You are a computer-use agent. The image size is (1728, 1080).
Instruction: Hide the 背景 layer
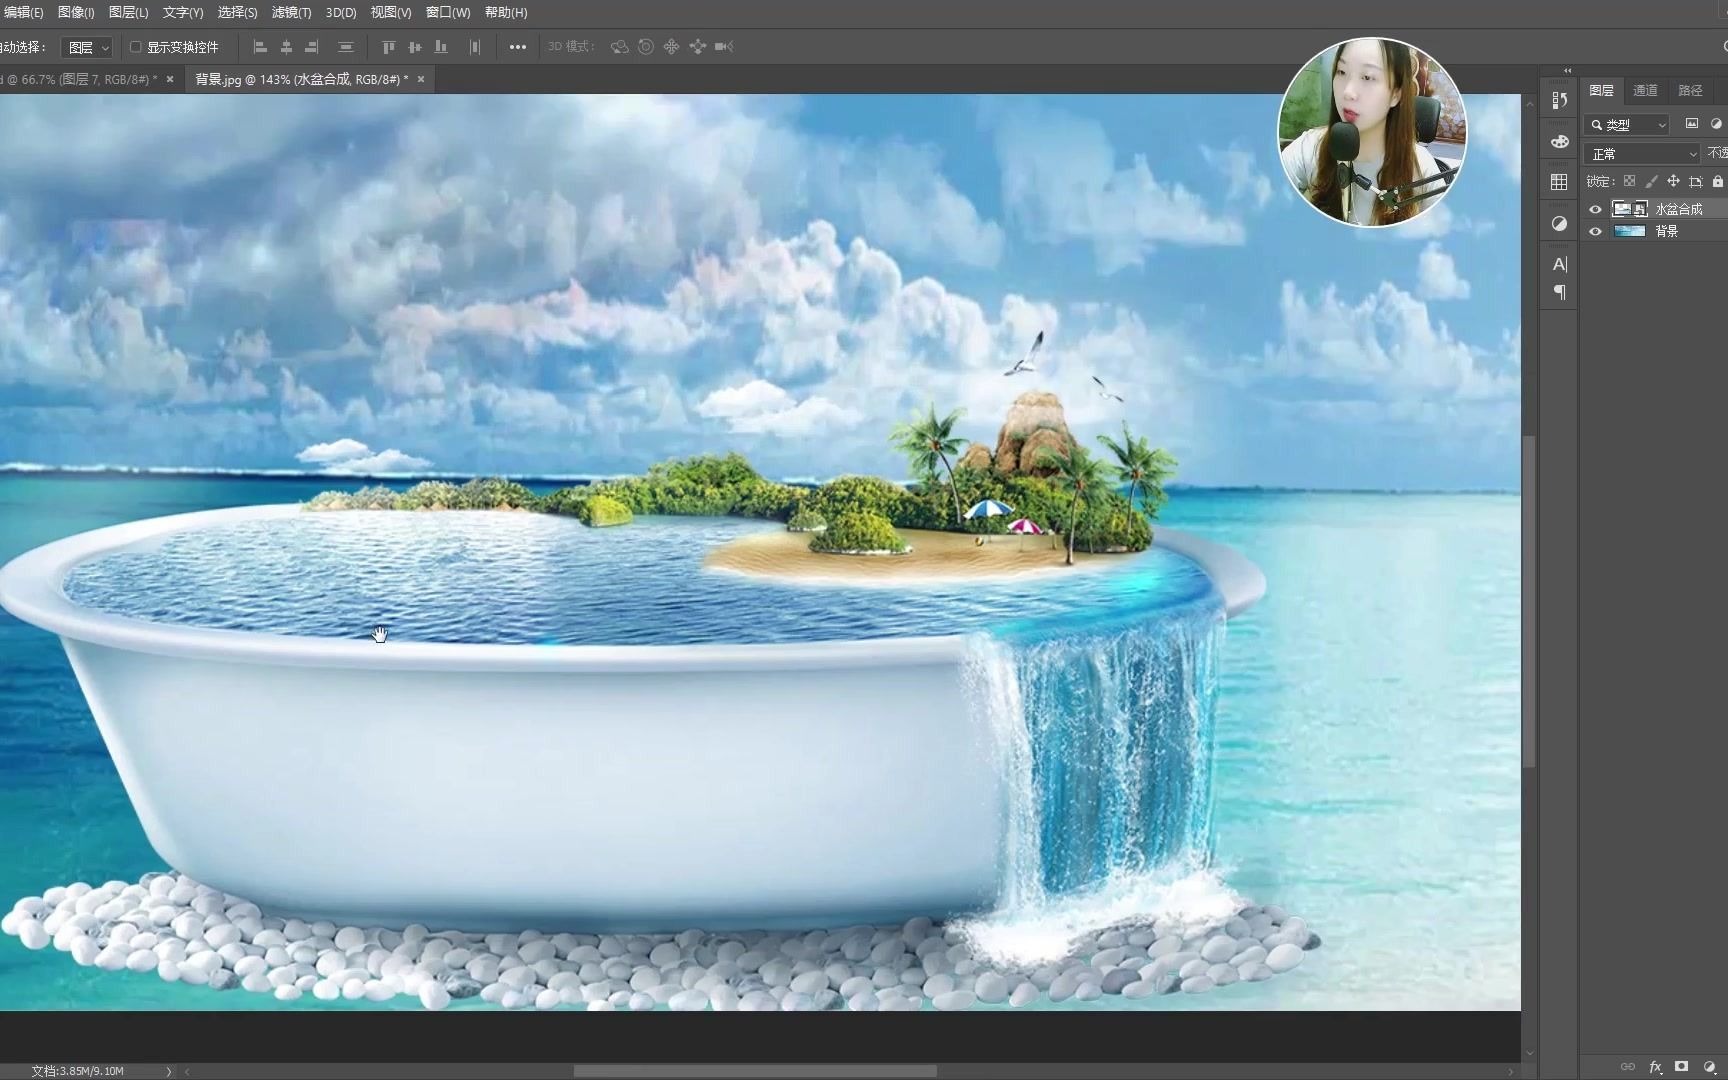click(1595, 231)
